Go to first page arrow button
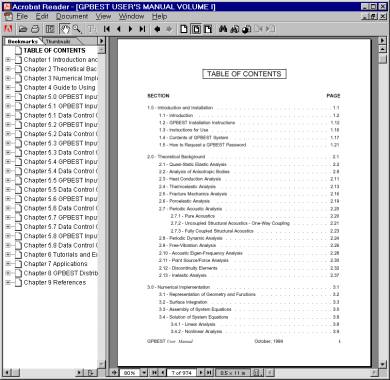The height and width of the screenshot is (380, 390). click(x=107, y=29)
